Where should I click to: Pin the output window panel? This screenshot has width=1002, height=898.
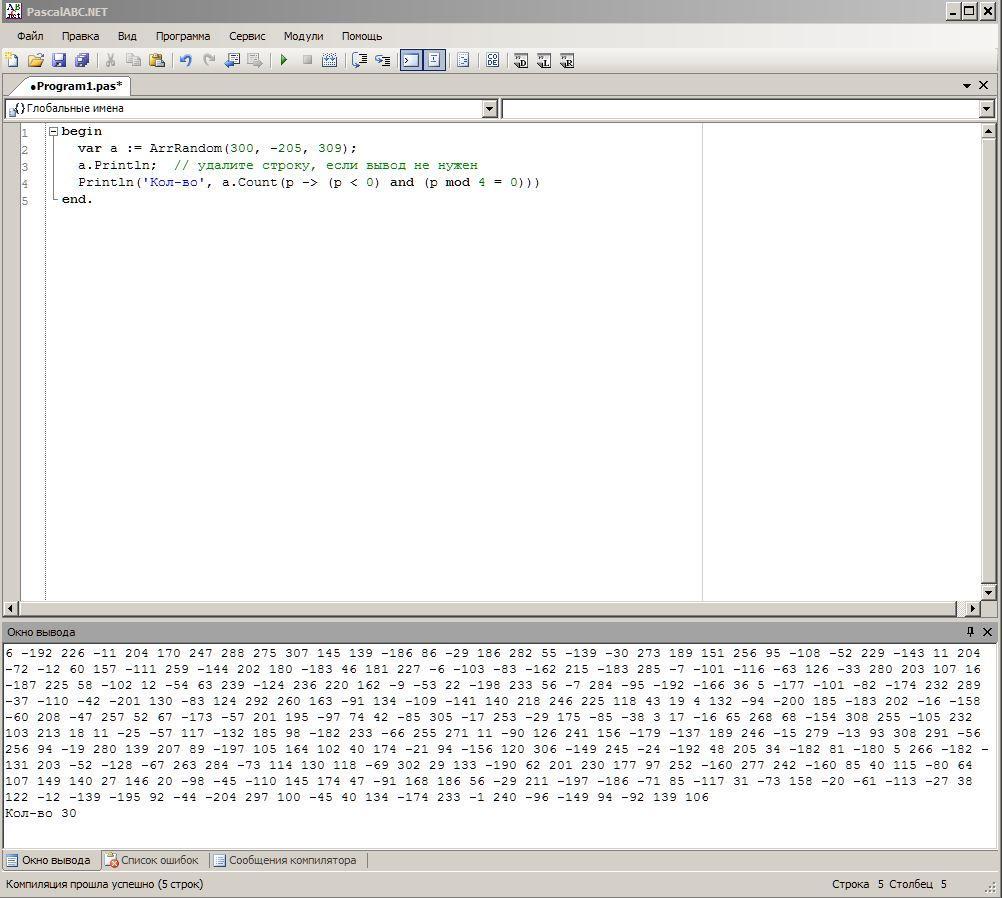[x=969, y=632]
